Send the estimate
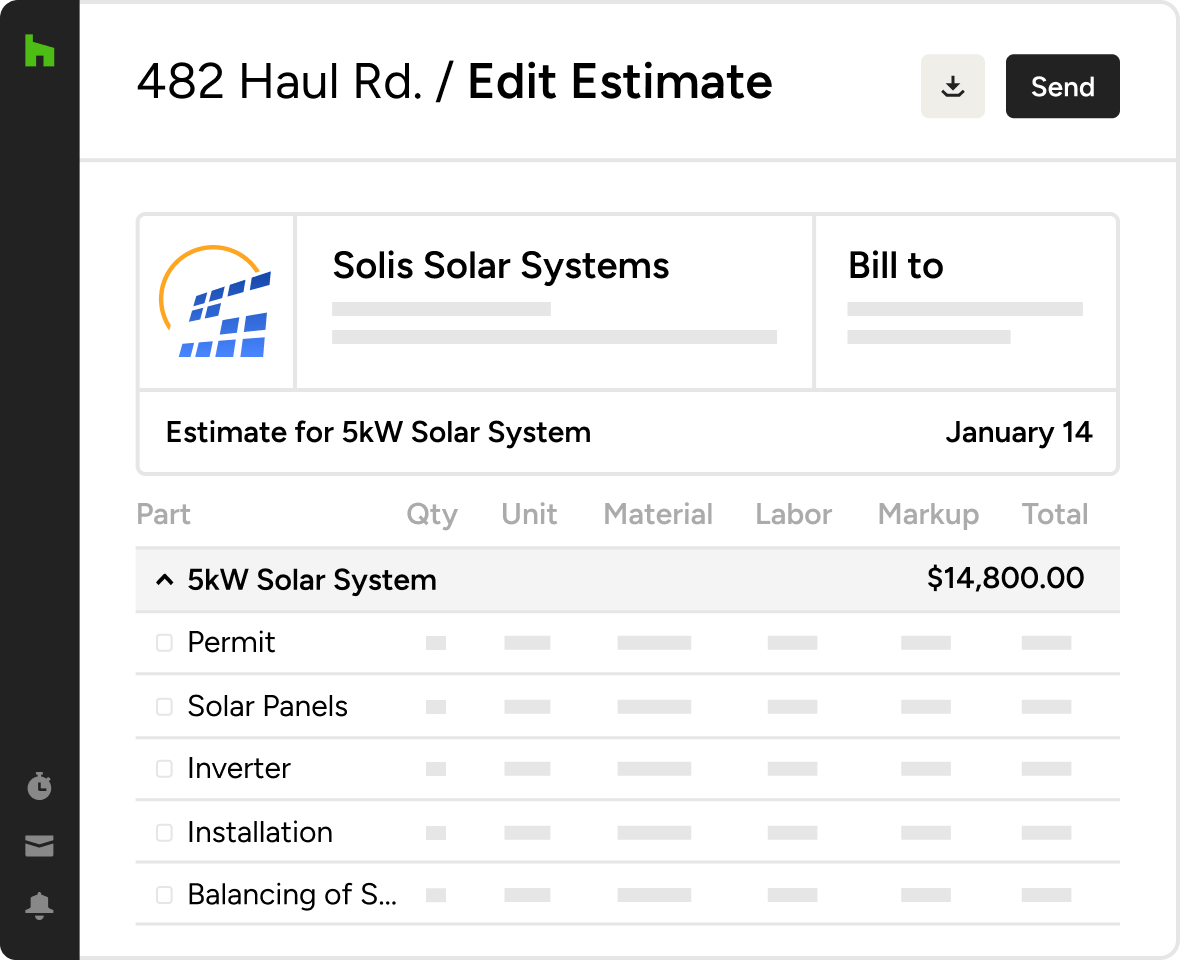Screen dimensions: 1180x960 click(1062, 87)
